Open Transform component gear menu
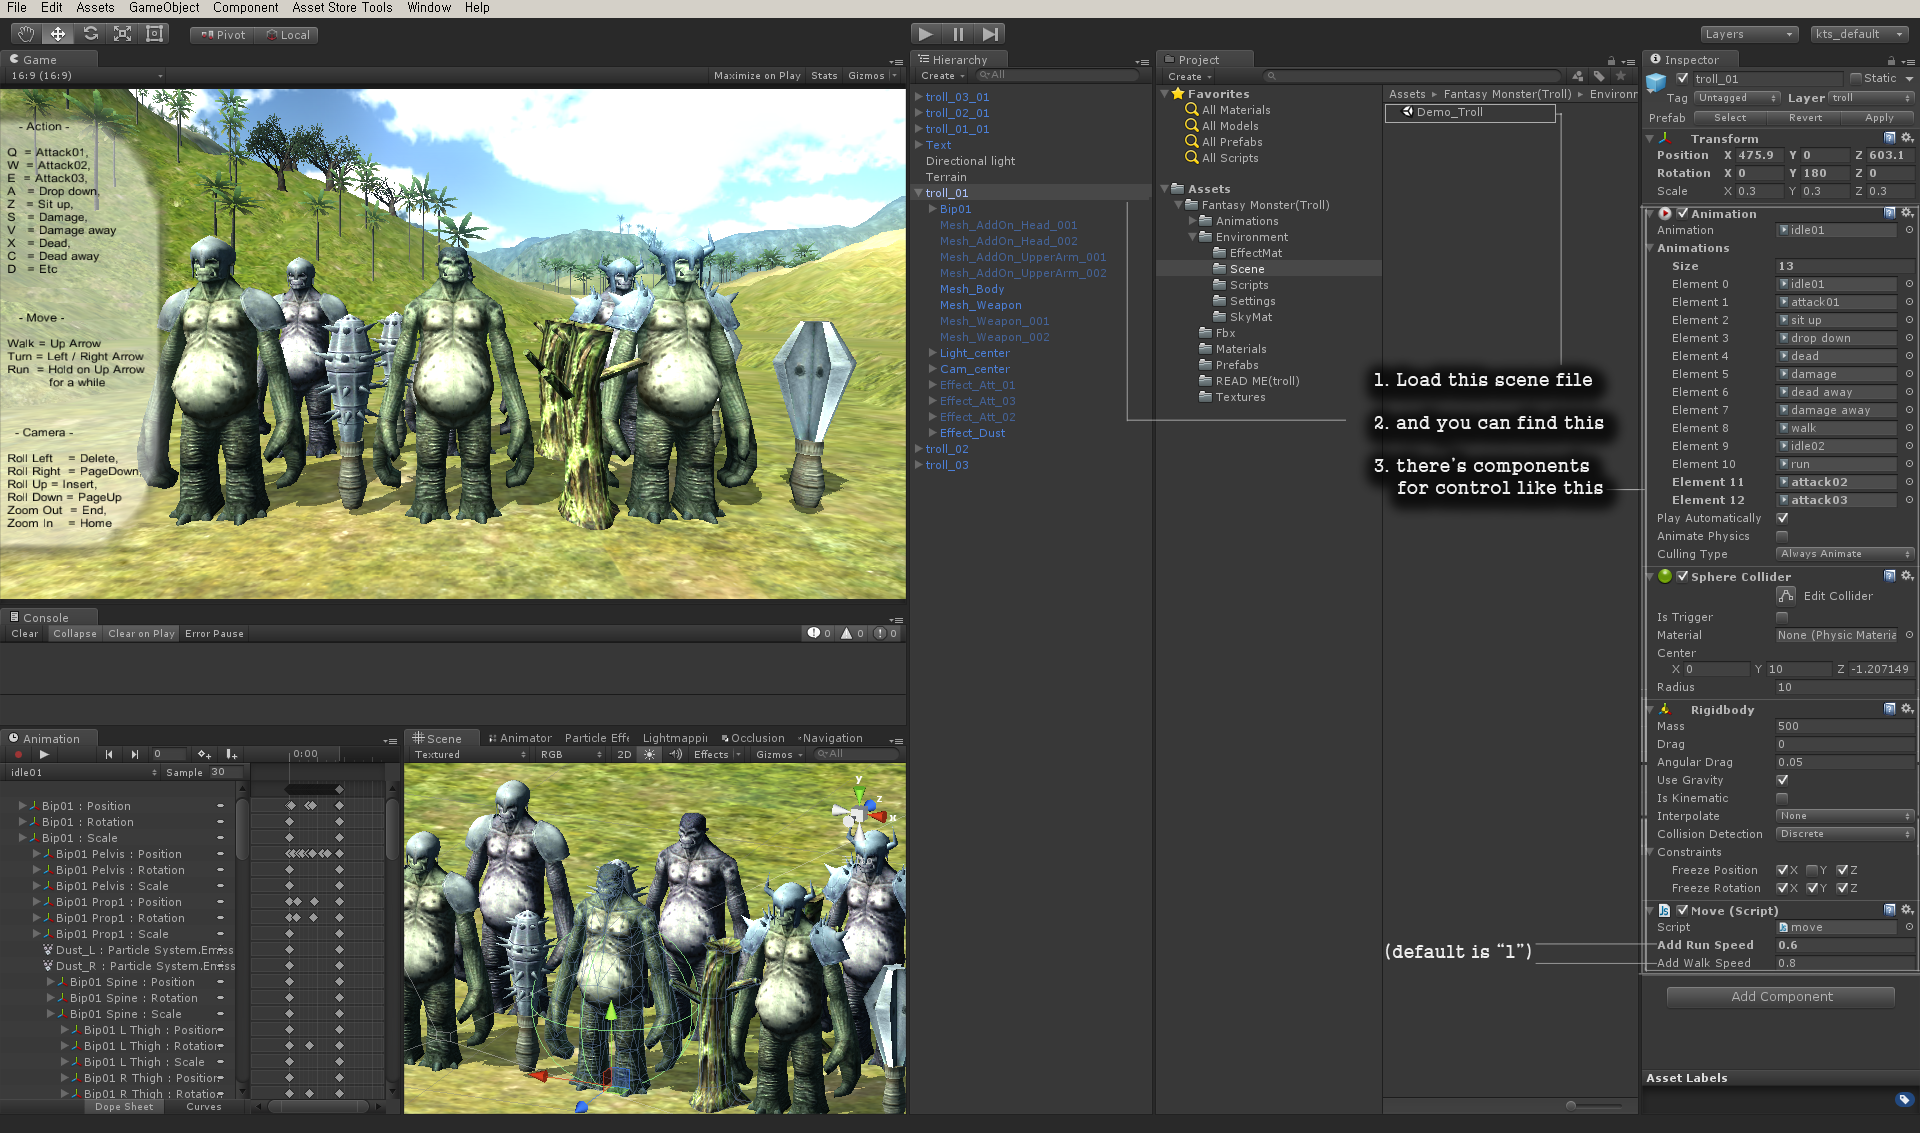1920x1133 pixels. point(1907,138)
